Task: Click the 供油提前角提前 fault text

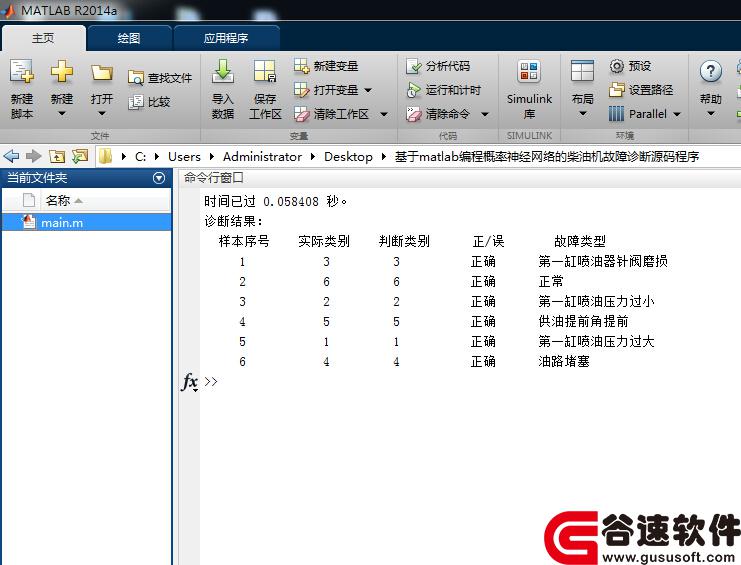Action: (583, 322)
